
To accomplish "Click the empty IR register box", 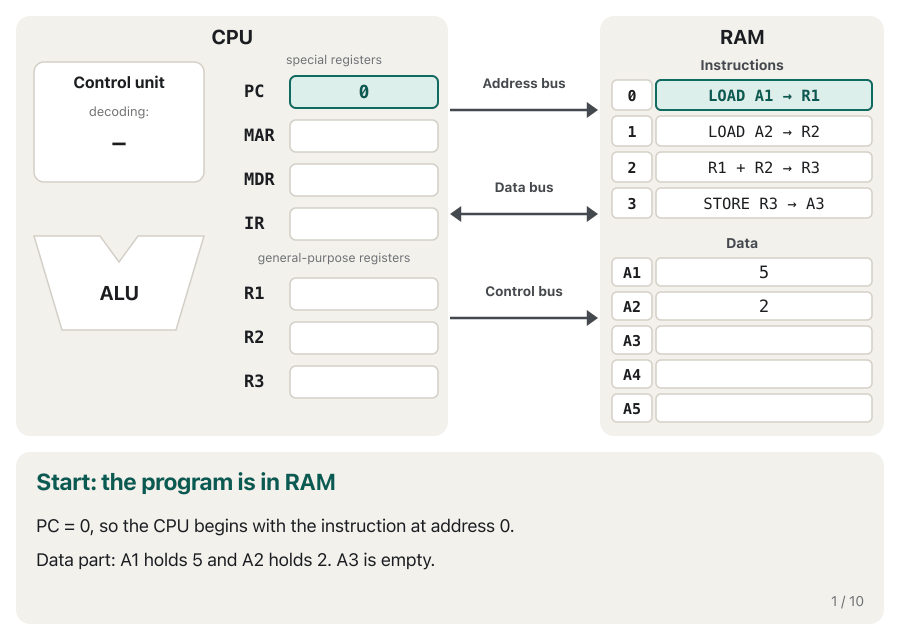I will 364,224.
